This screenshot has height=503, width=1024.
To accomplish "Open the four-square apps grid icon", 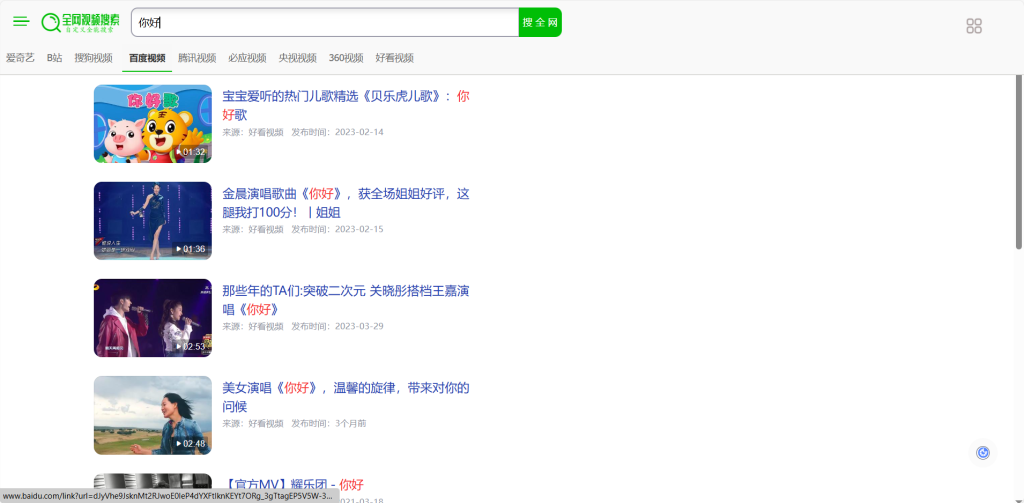I will pyautogui.click(x=973, y=26).
